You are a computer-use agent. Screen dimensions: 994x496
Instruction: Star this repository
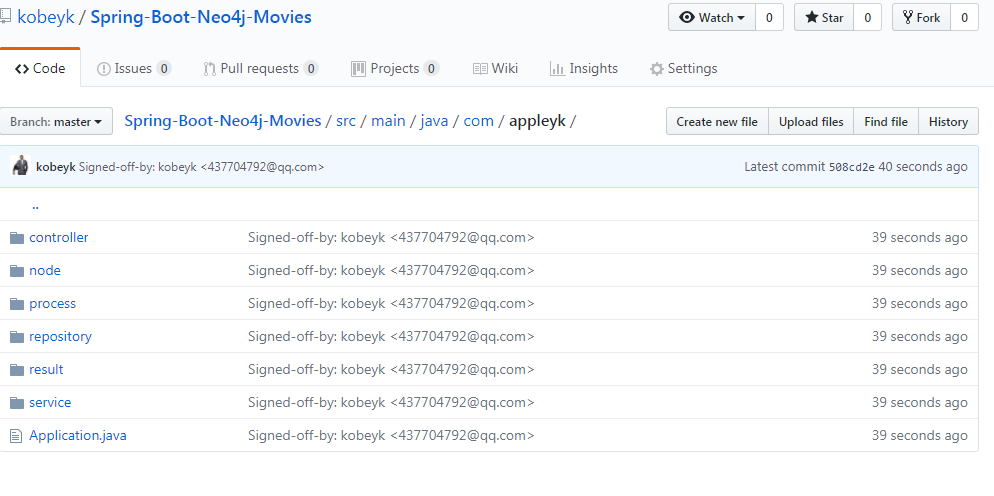point(824,17)
